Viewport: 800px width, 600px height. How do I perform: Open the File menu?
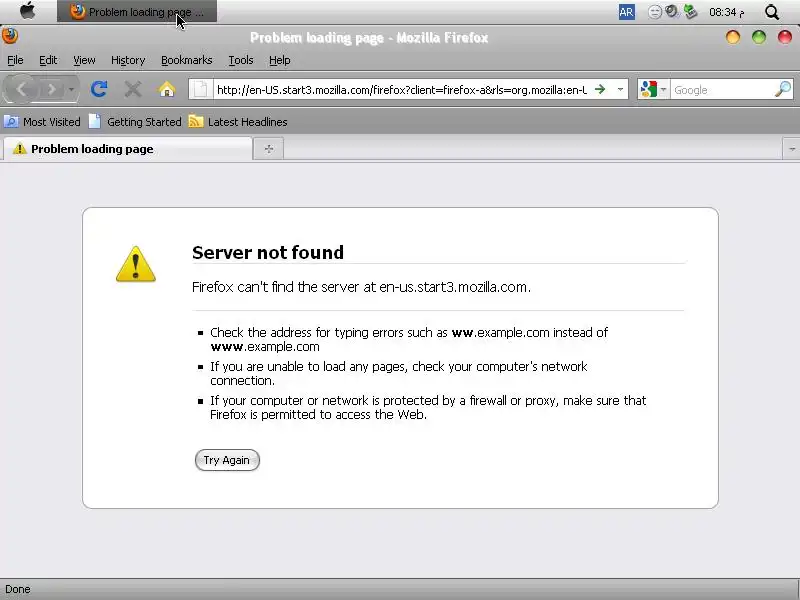point(15,60)
